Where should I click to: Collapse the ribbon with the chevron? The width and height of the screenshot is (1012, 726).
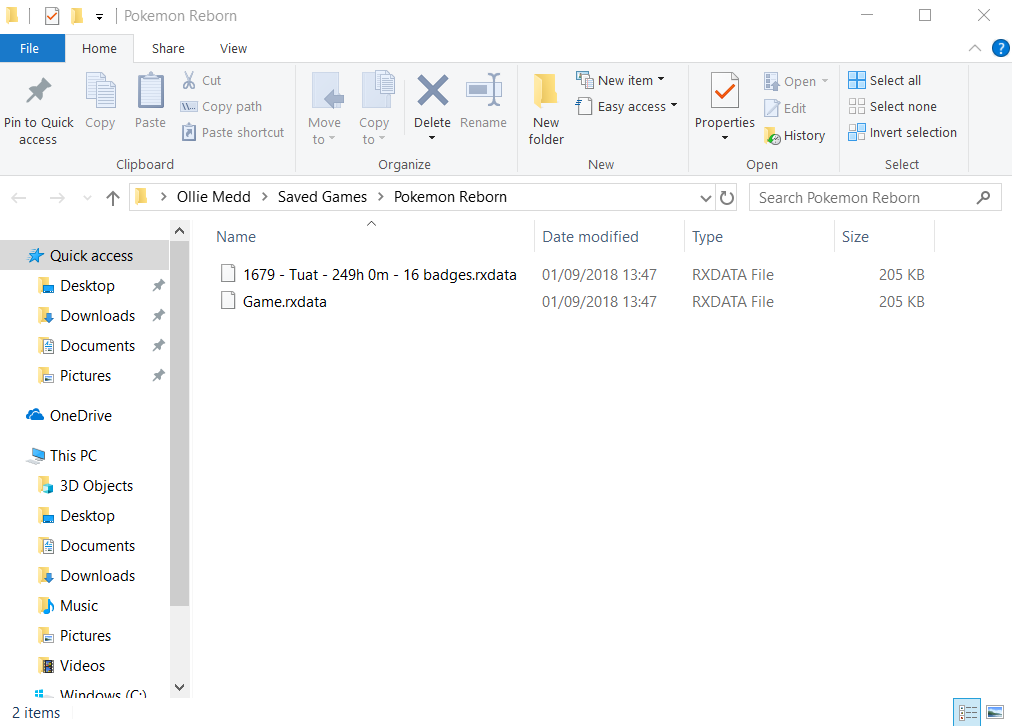click(975, 48)
